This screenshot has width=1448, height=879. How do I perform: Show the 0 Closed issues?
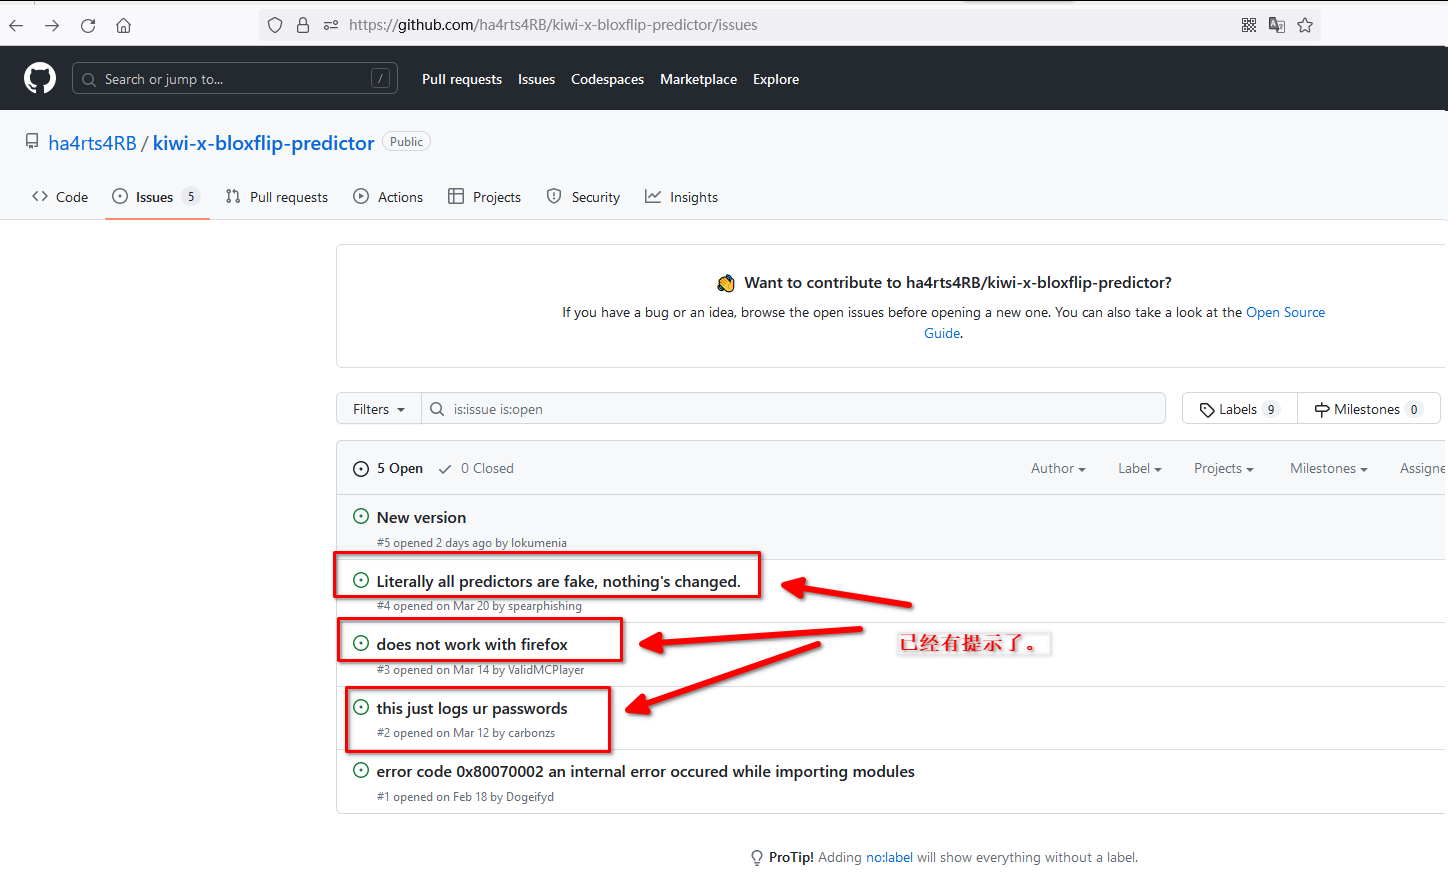click(477, 468)
